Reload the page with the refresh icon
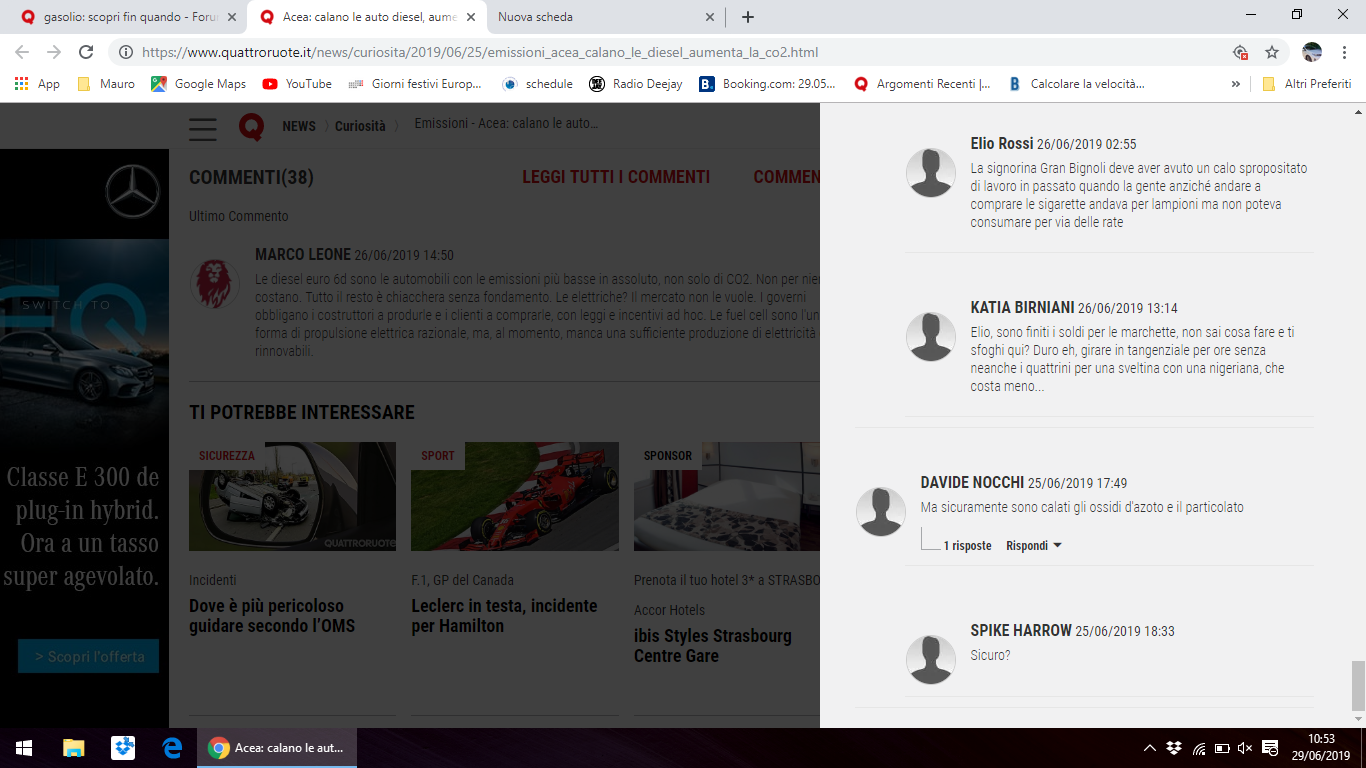The width and height of the screenshot is (1366, 768). 86,52
